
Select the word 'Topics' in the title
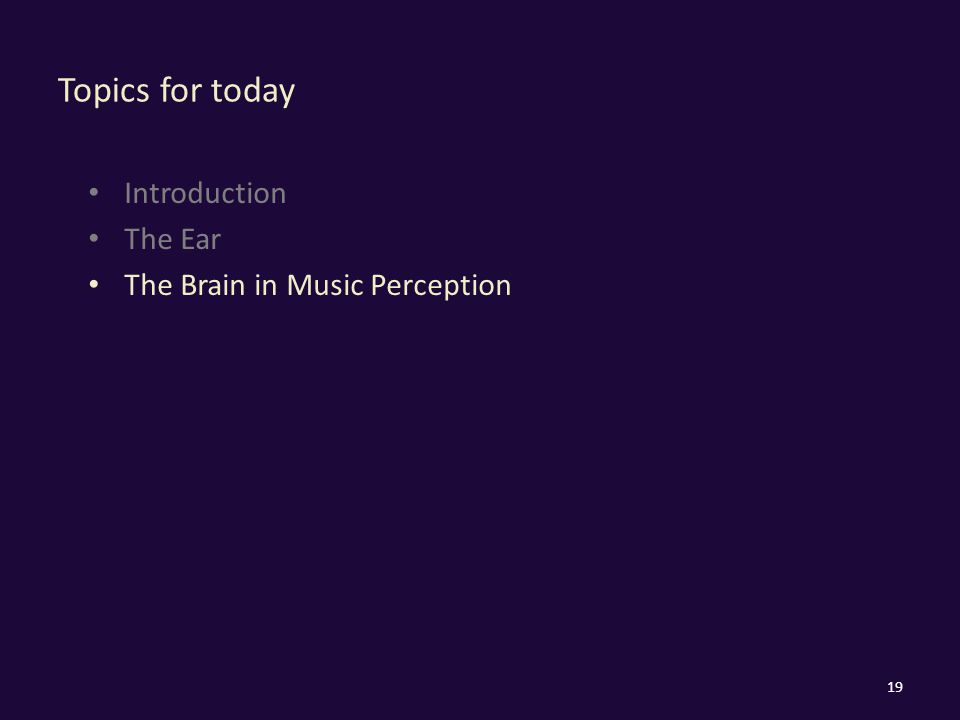click(x=103, y=91)
